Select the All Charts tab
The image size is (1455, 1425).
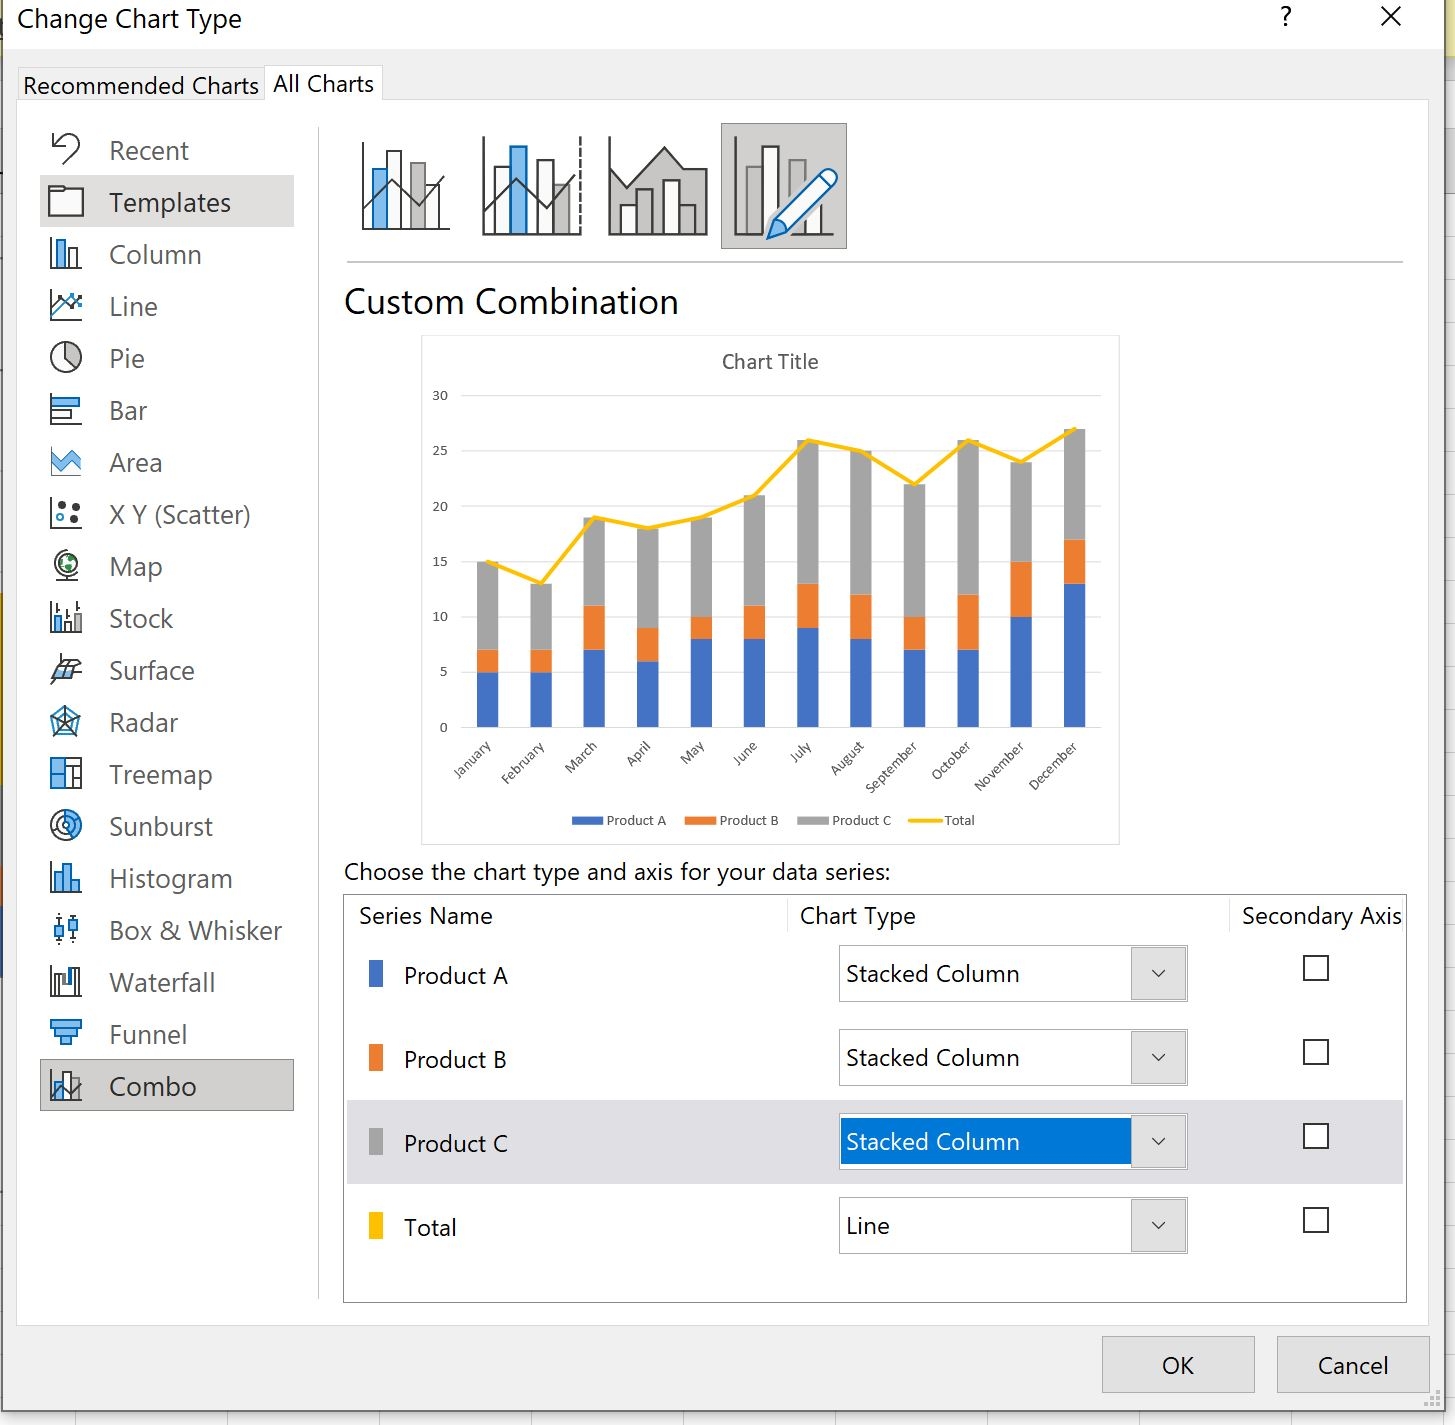coord(322,83)
